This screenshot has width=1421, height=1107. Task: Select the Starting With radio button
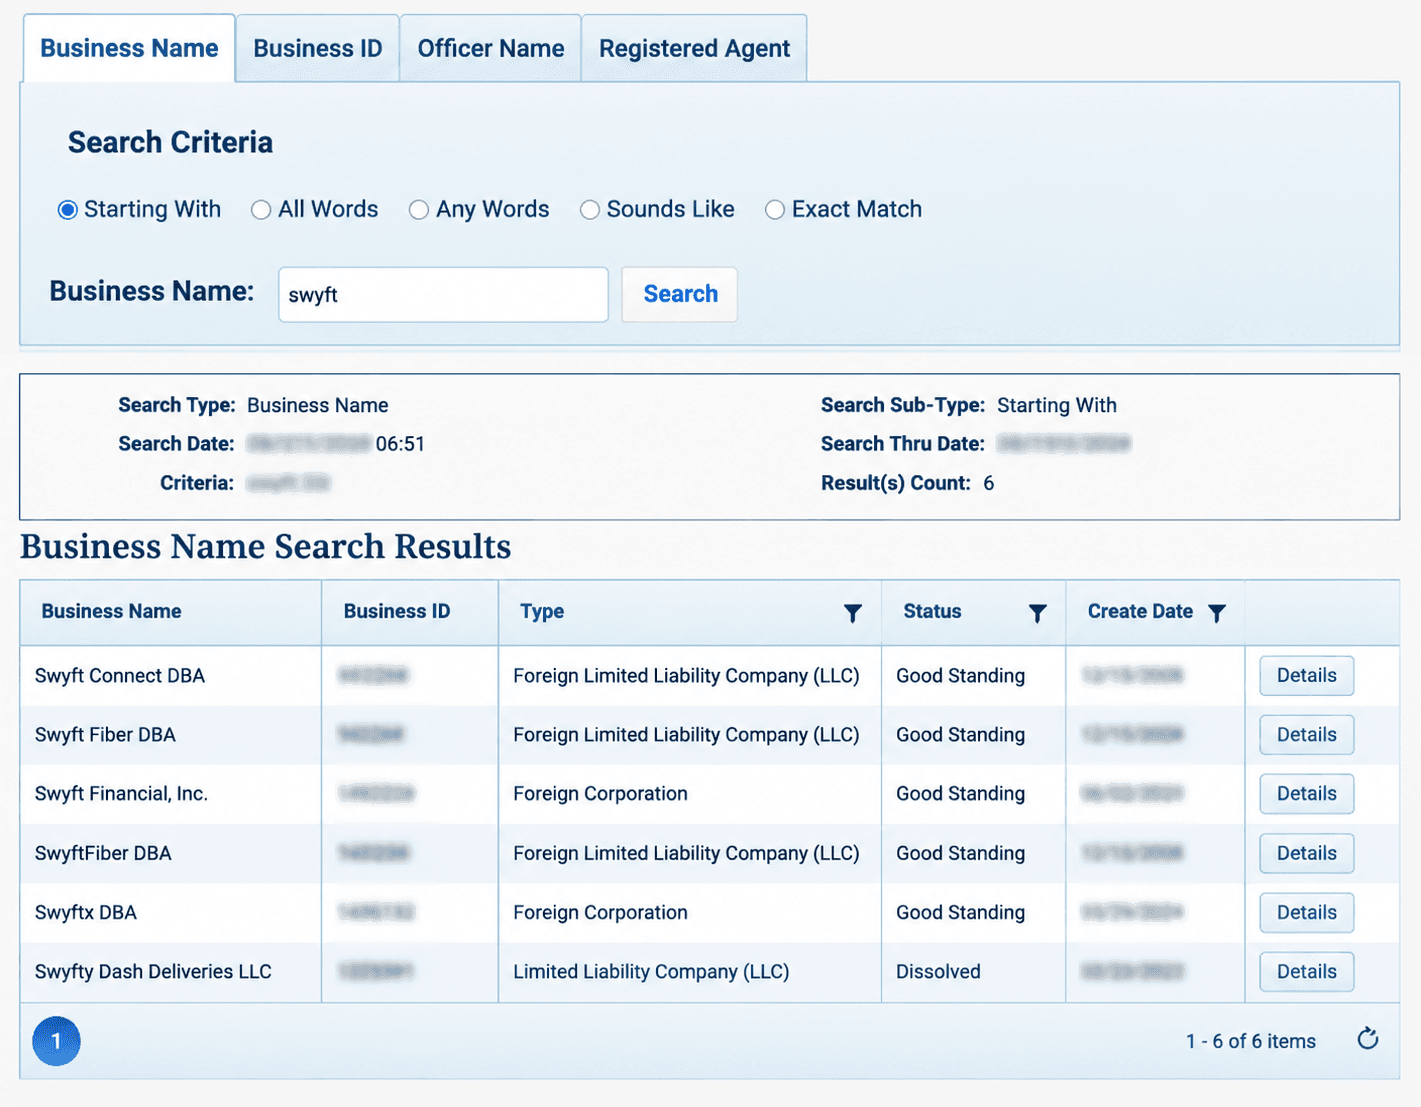(x=67, y=210)
